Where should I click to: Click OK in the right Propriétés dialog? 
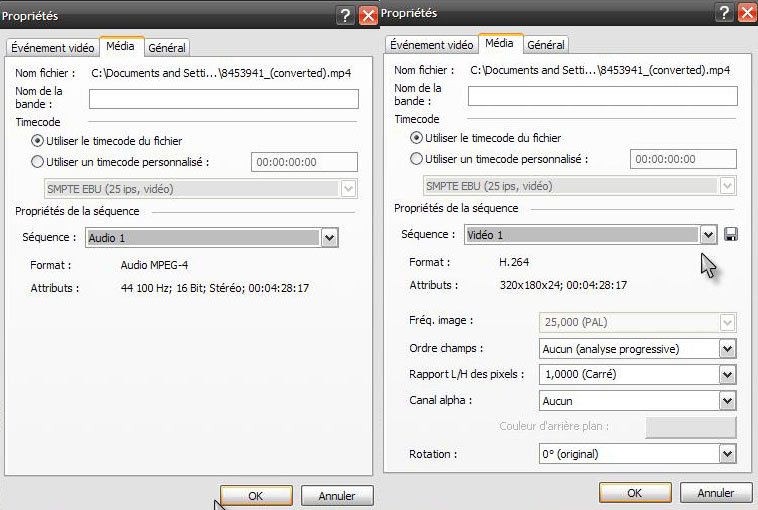[x=635, y=493]
